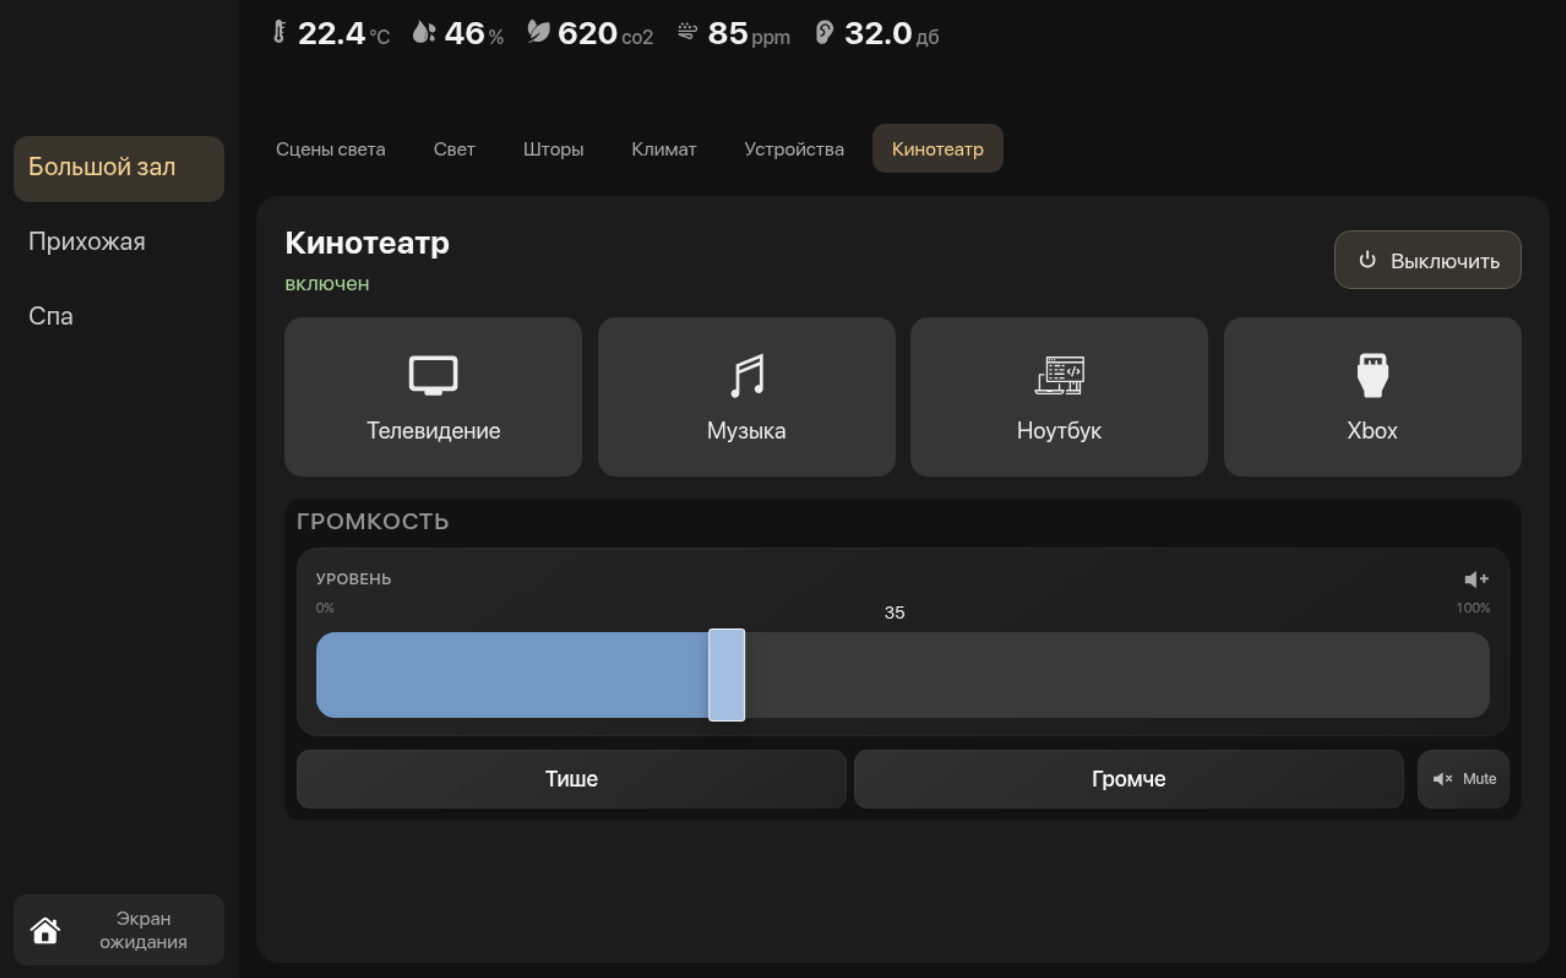This screenshot has height=978, width=1566.
Task: Click the включен status text
Action: coord(327,284)
